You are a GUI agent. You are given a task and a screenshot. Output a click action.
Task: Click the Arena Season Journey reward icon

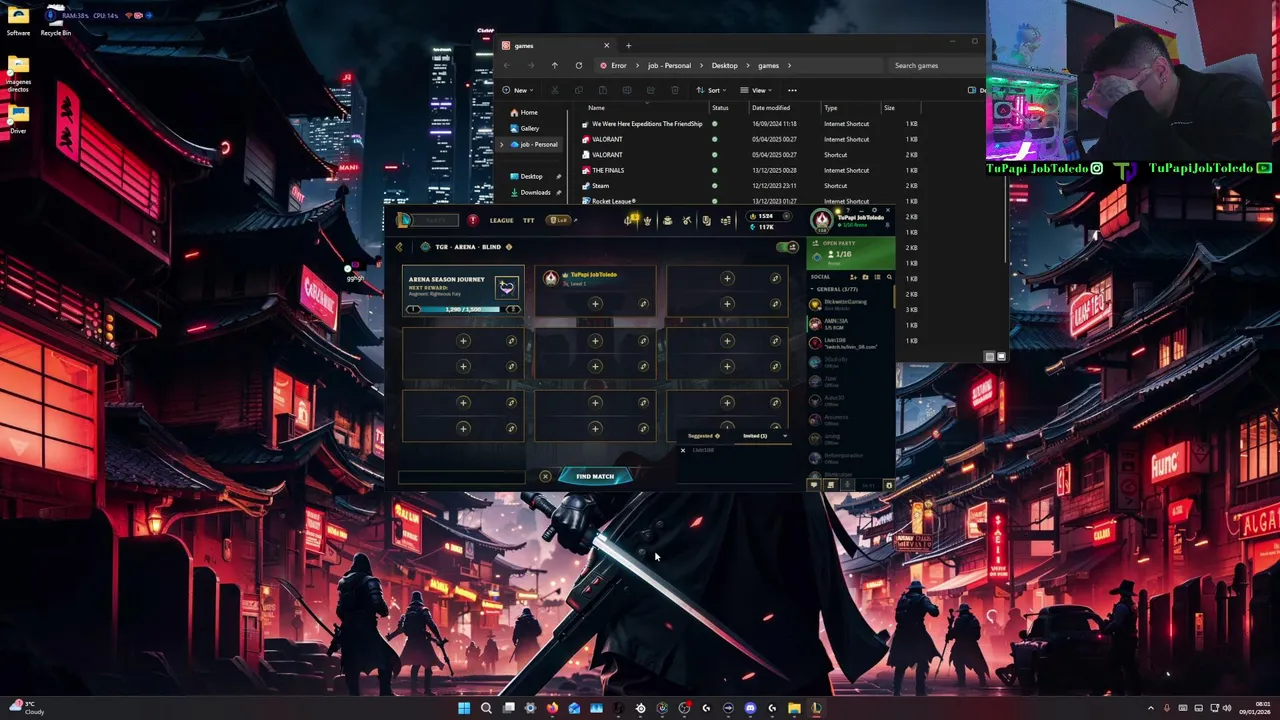pyautogui.click(x=507, y=287)
